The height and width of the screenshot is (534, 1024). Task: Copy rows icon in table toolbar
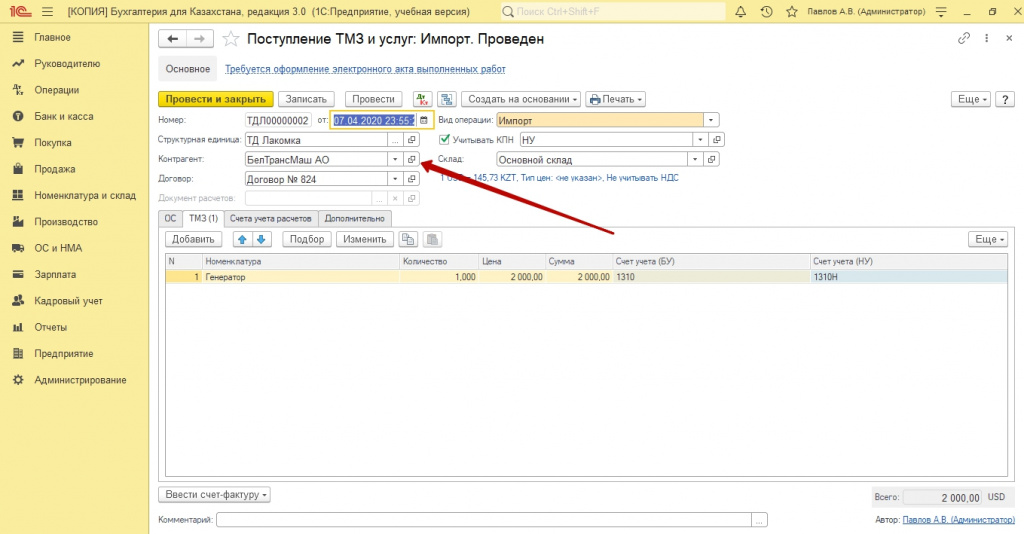click(408, 240)
